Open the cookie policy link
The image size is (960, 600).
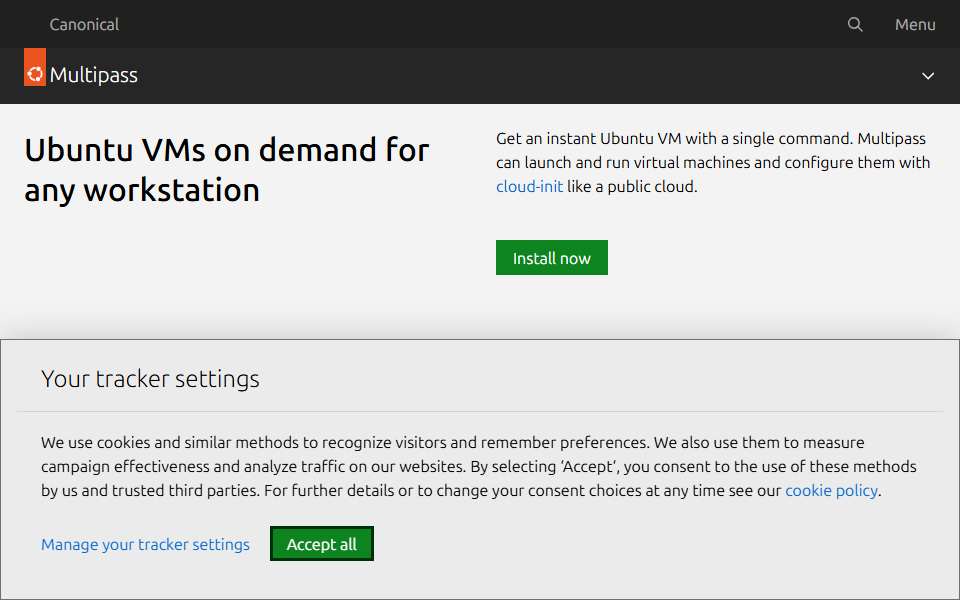click(831, 490)
